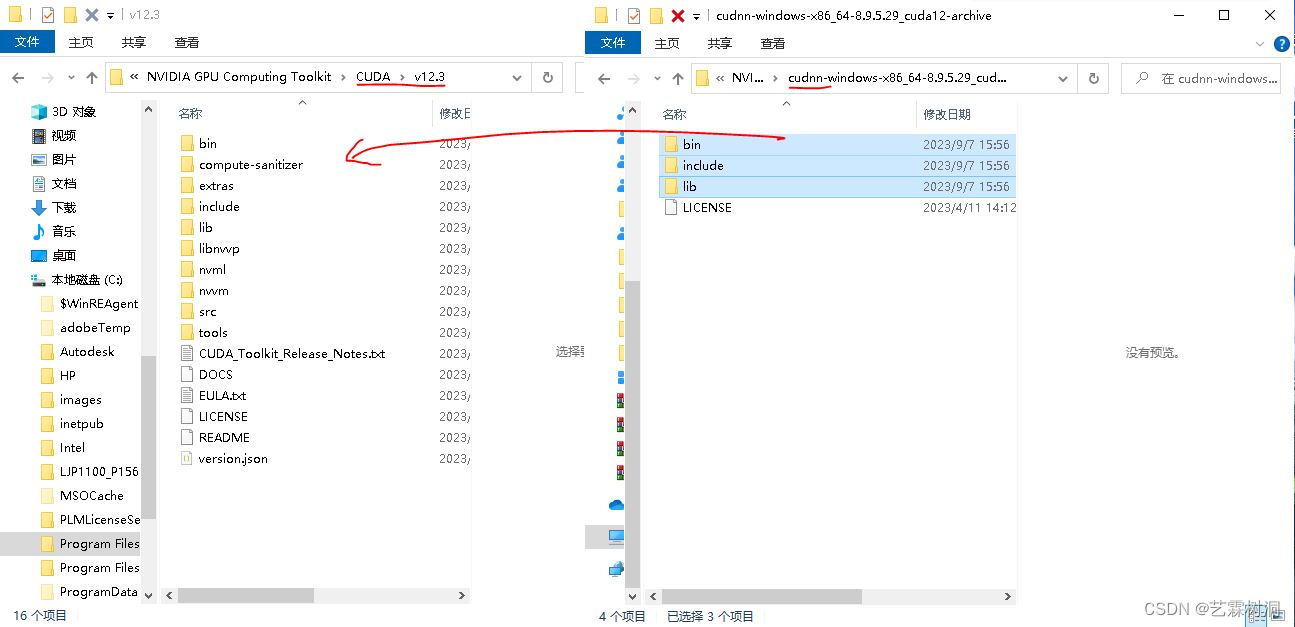Open 查看 tab in the v12.3 window

pos(186,42)
